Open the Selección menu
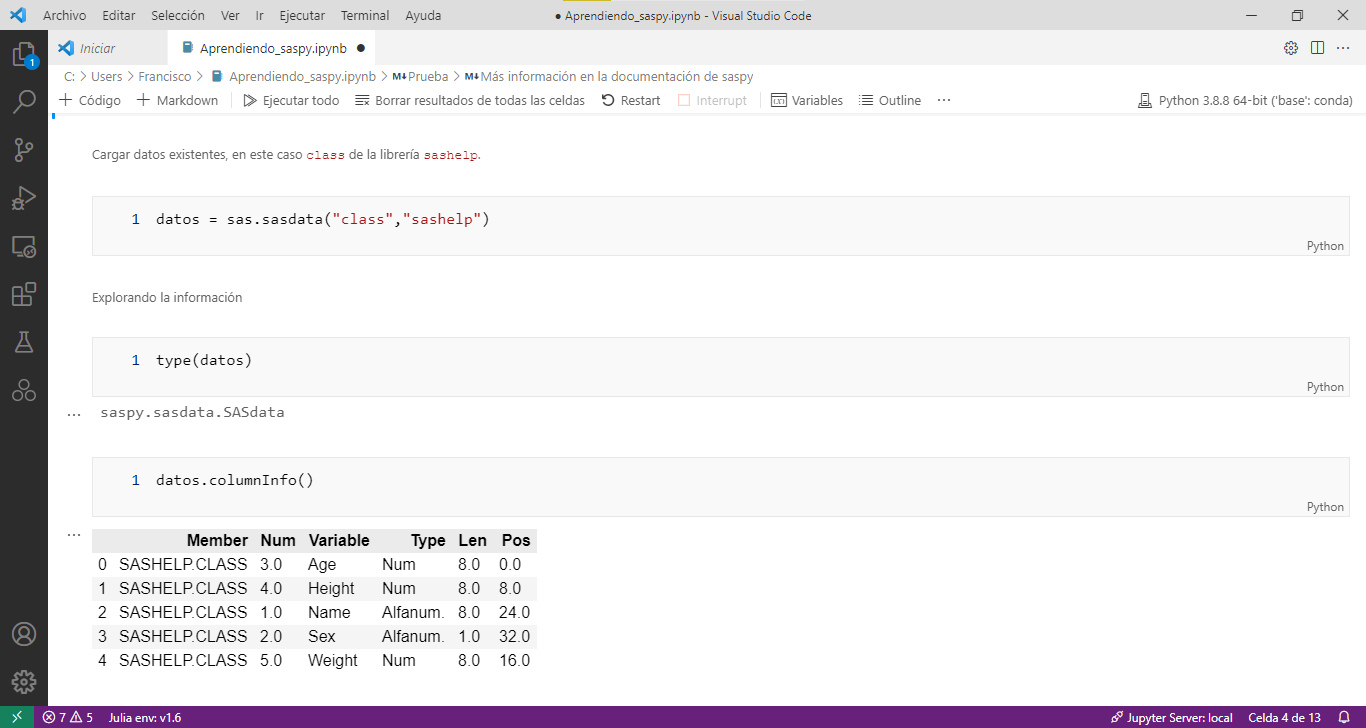 (x=178, y=16)
